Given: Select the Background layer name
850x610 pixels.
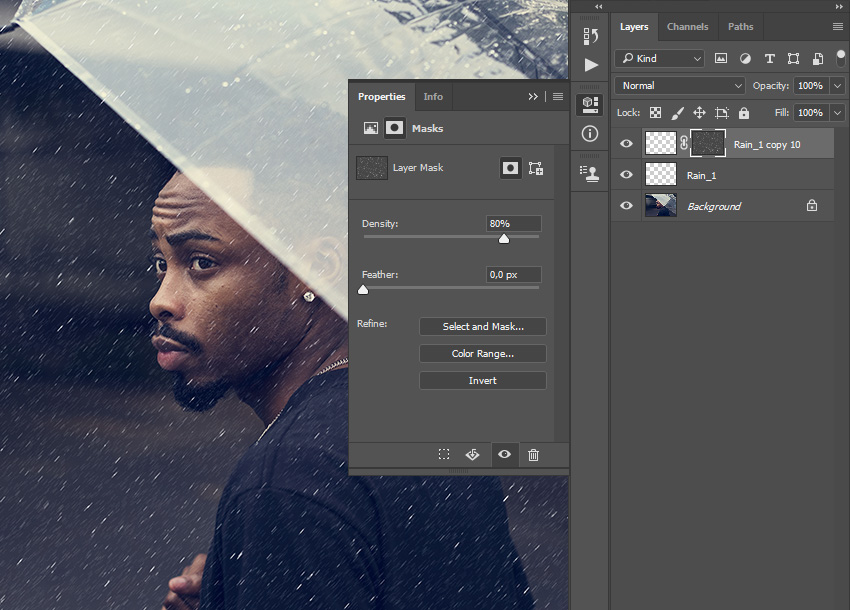Looking at the screenshot, I should 714,207.
